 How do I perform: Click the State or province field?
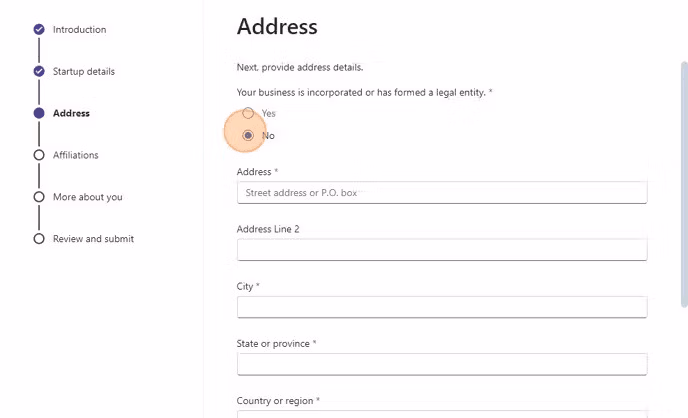coord(441,364)
